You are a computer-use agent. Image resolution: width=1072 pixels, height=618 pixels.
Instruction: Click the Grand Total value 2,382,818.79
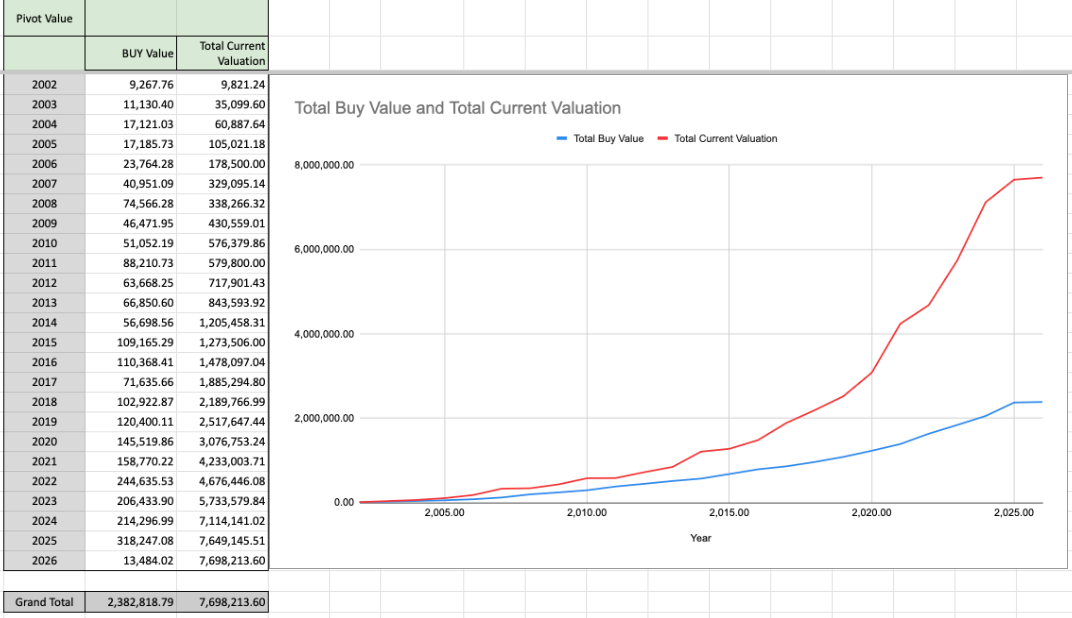pyautogui.click(x=132, y=602)
